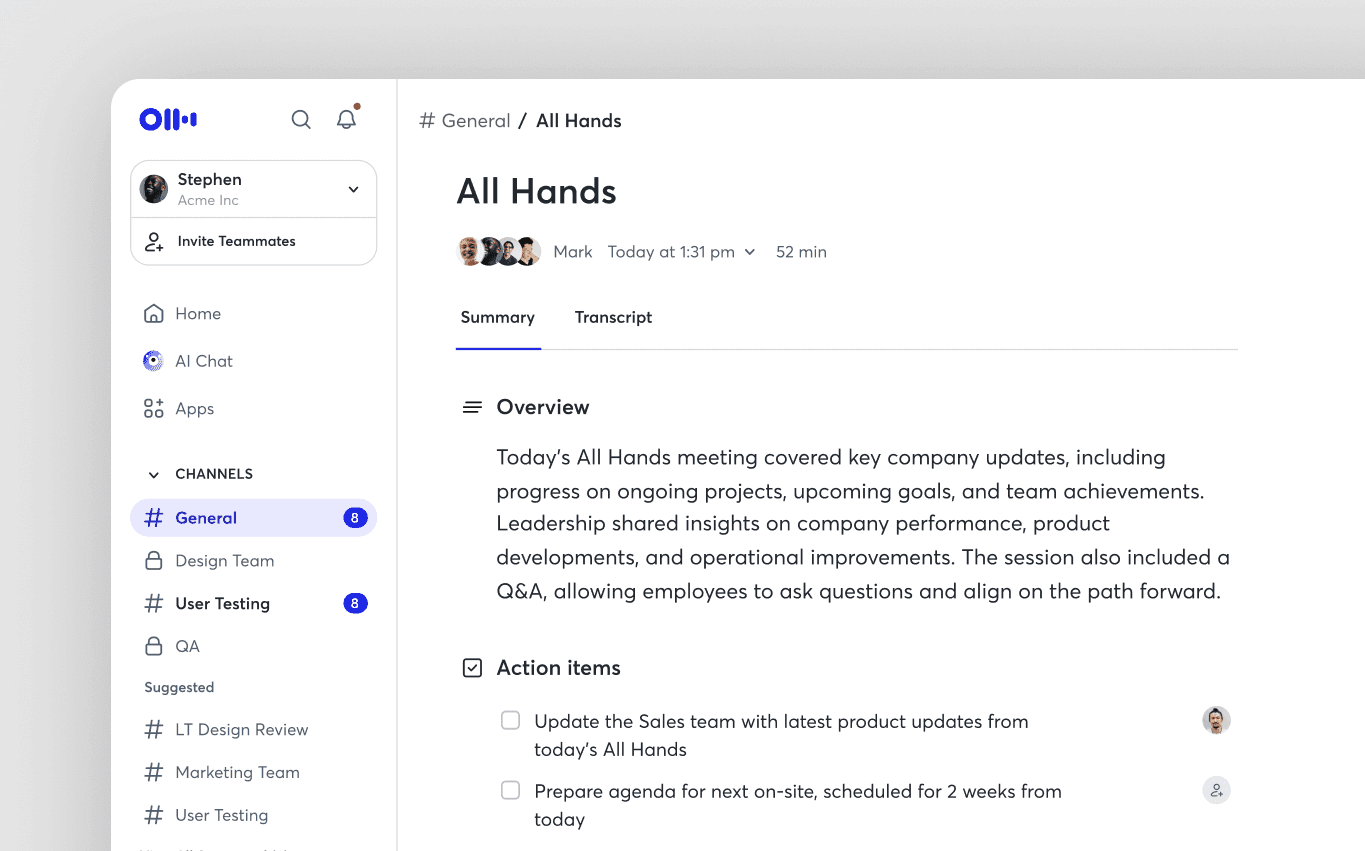Open the bold User Testing channel with badge
The height and width of the screenshot is (851, 1365).
coord(253,603)
